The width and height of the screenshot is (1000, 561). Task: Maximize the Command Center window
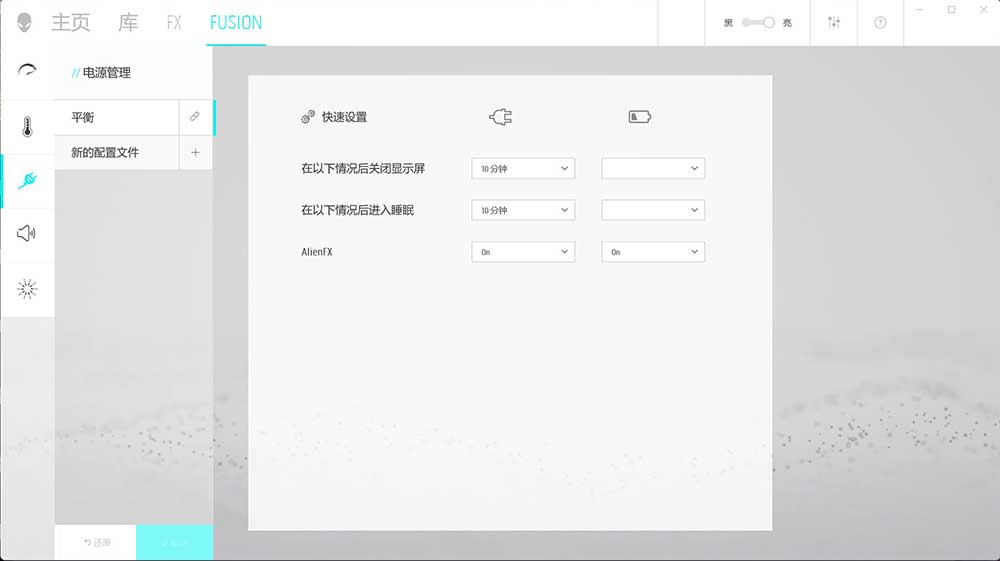coord(952,10)
